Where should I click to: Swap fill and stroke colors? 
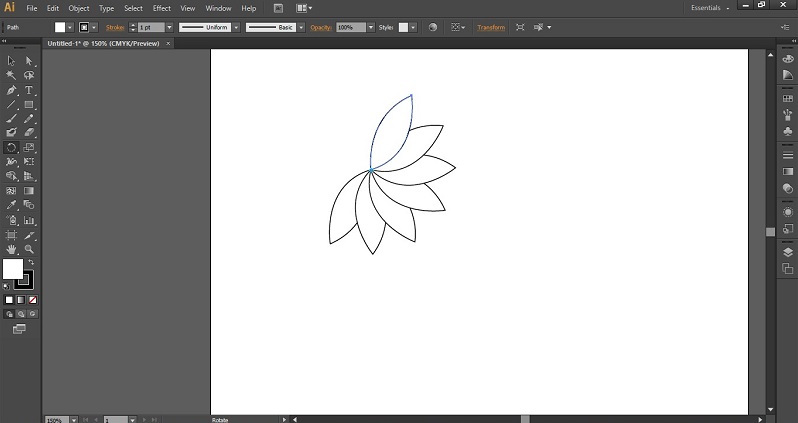coord(30,262)
